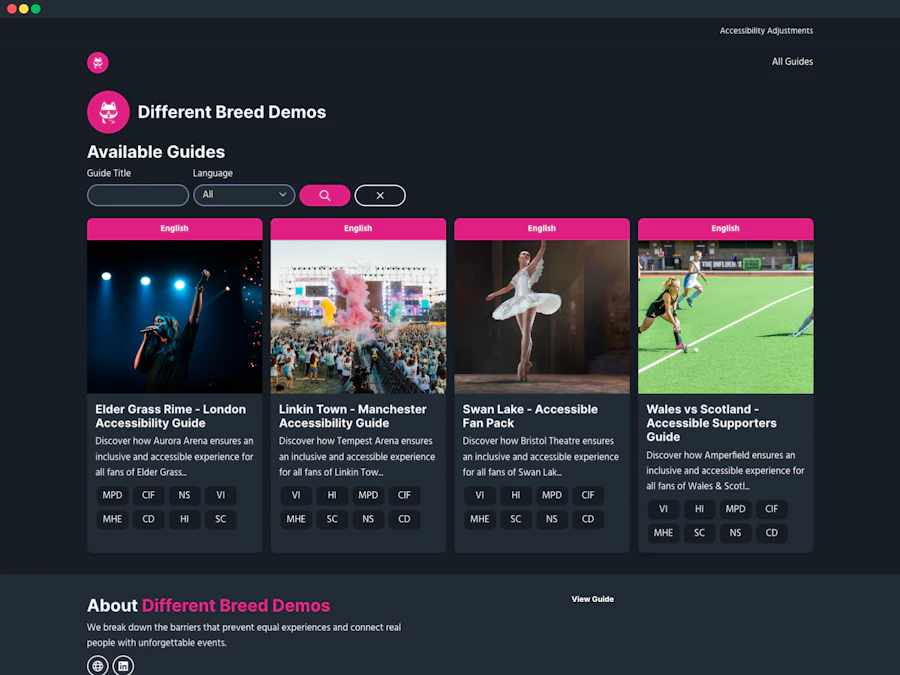Image resolution: width=900 pixels, height=675 pixels.
Task: Click MHE tag on Elder Grass Rime card
Action: 112,519
